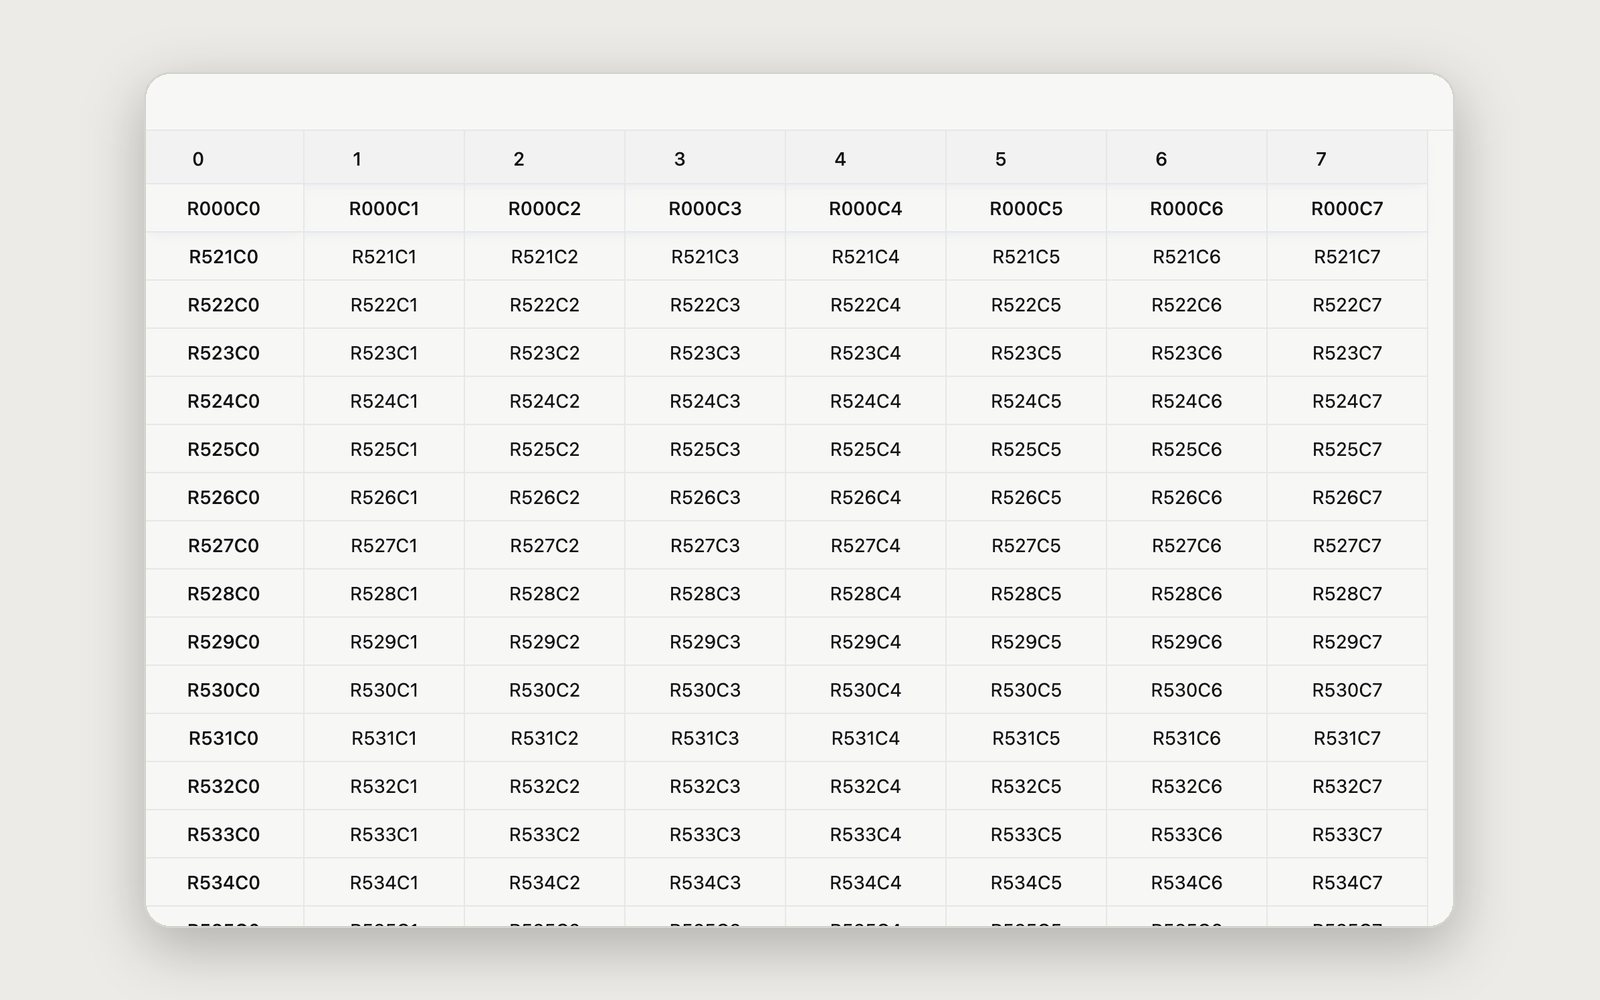1600x1000 pixels.
Task: Select row header cell R531C0
Action: 224,738
